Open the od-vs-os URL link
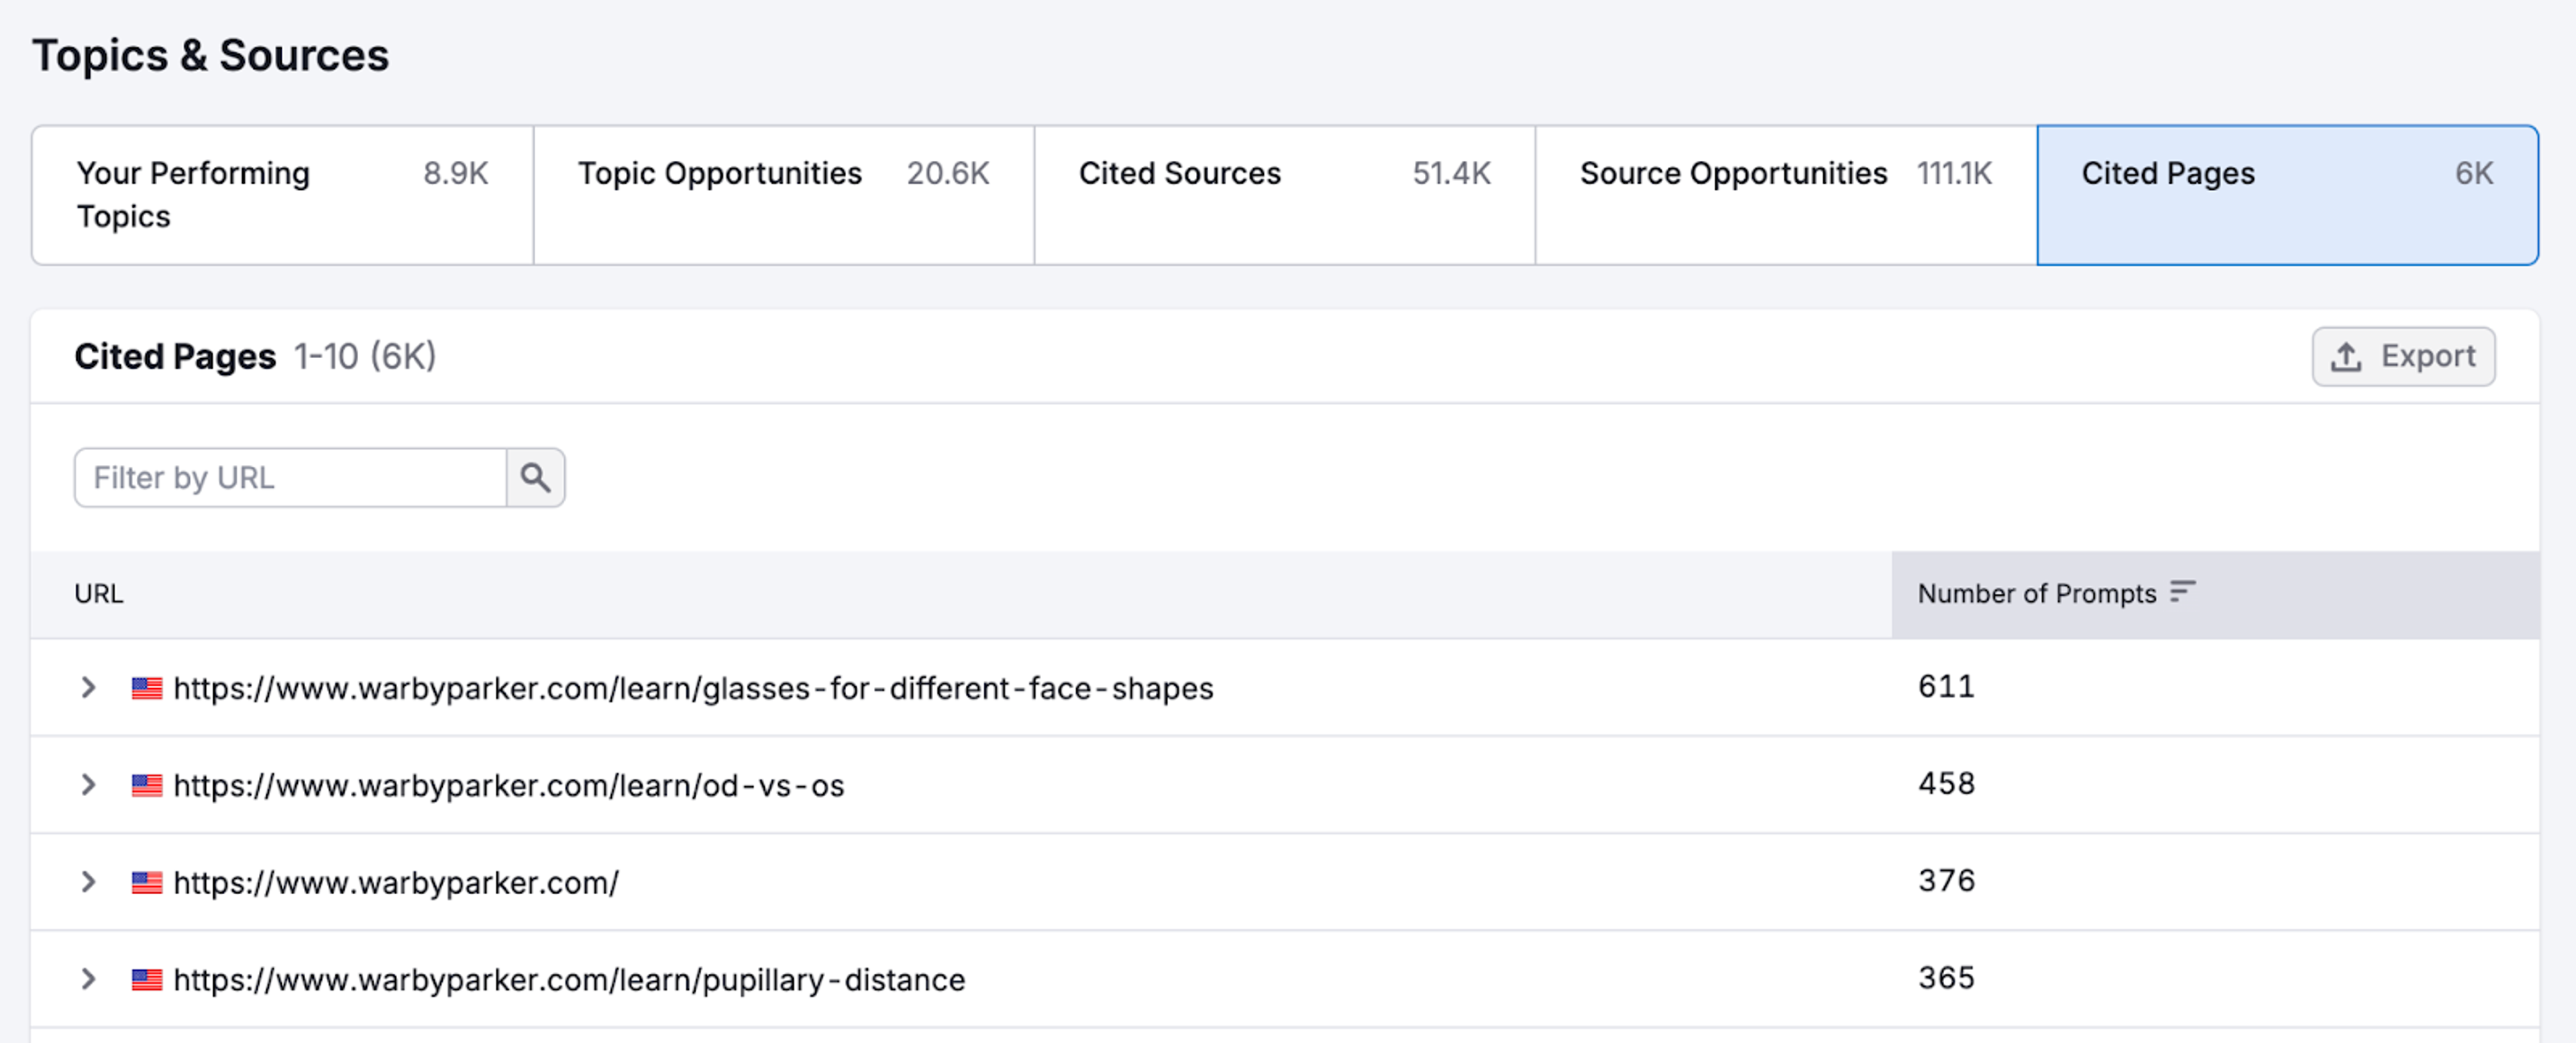Image resolution: width=2576 pixels, height=1043 pixels. [509, 785]
